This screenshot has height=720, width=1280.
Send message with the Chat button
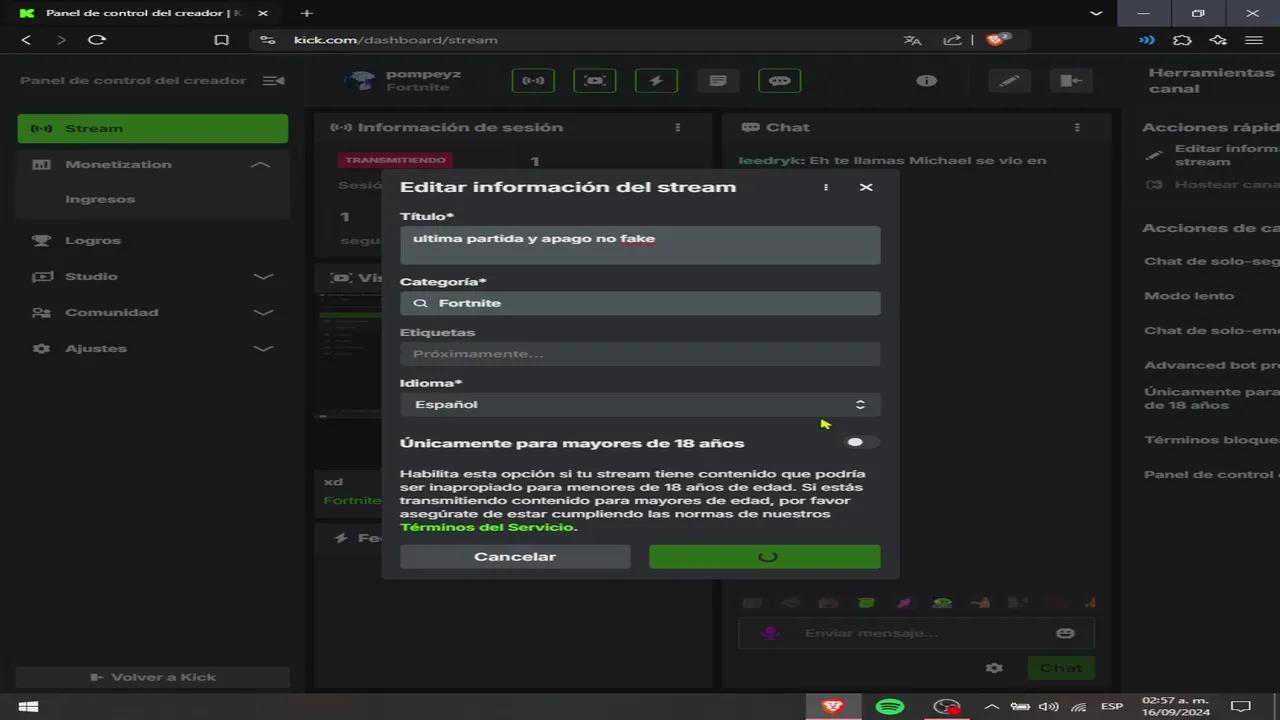click(1061, 668)
